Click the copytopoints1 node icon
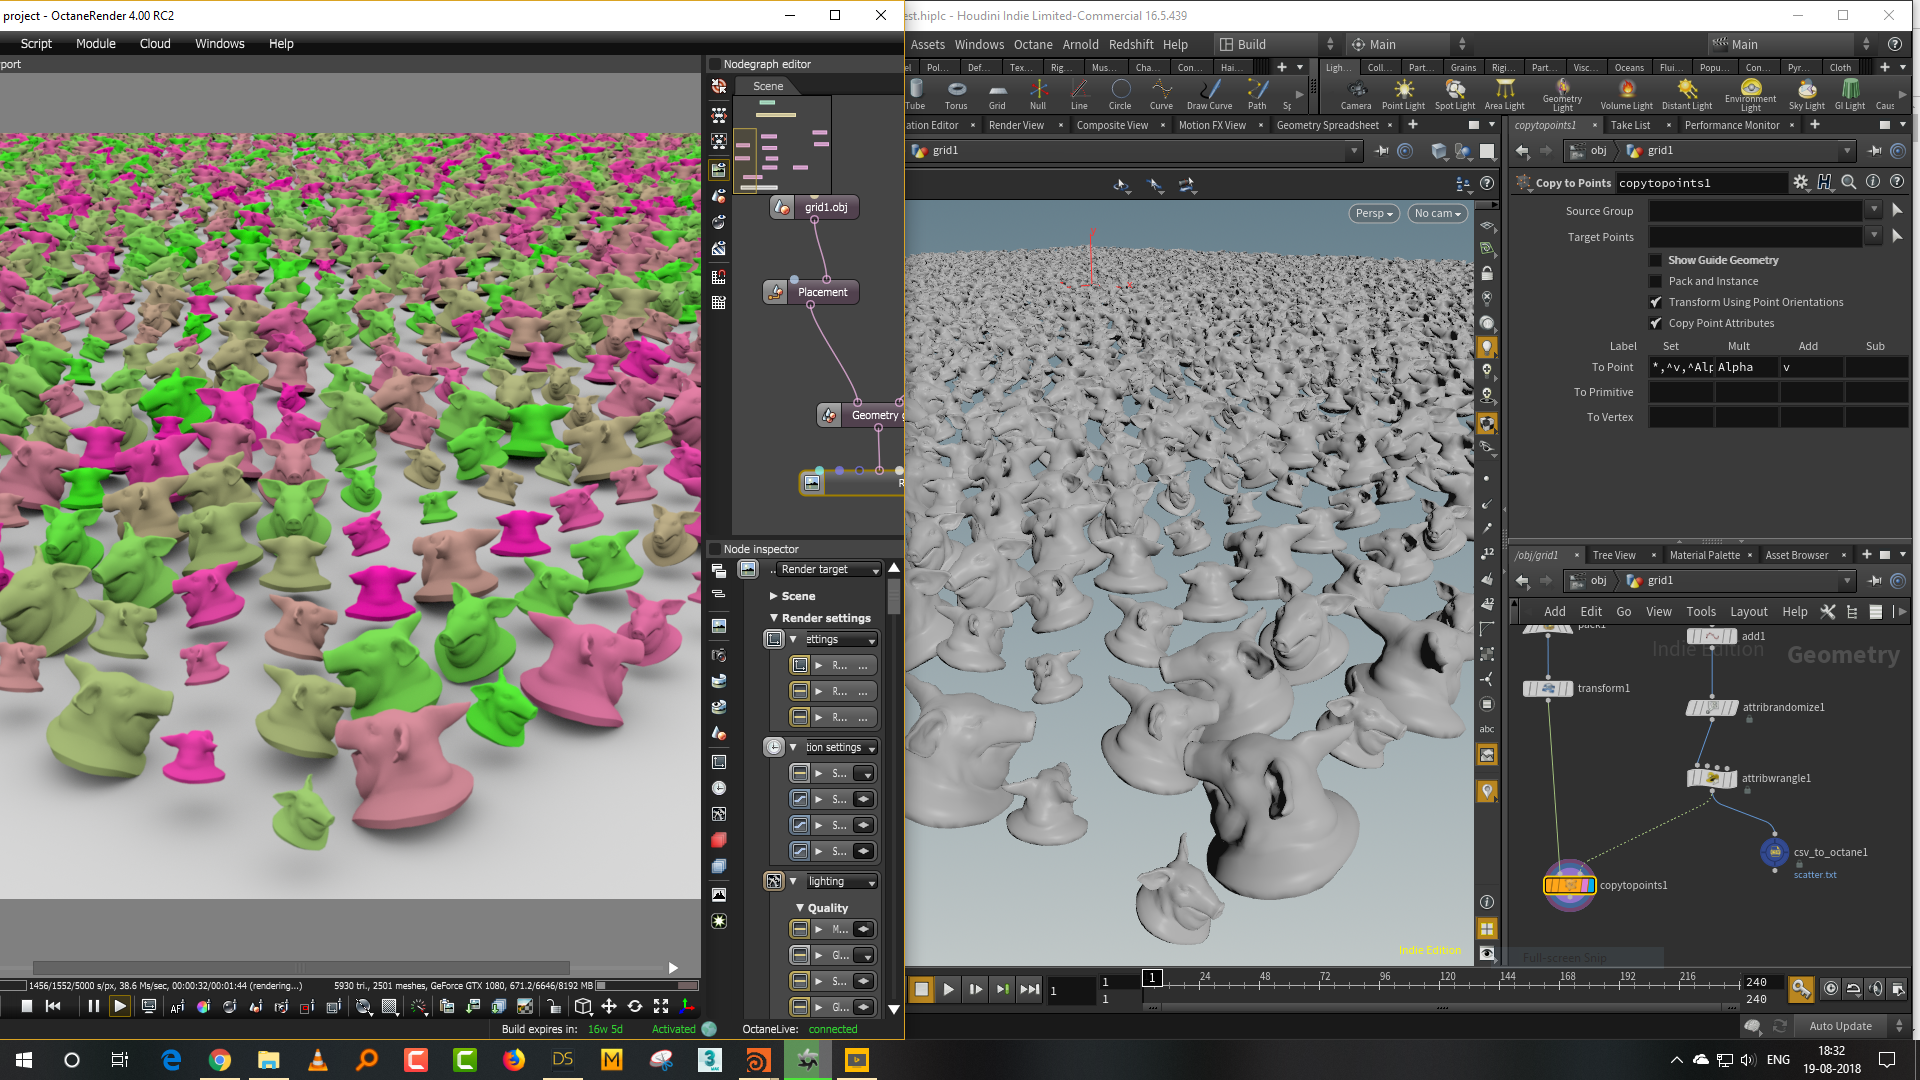 coord(1569,885)
